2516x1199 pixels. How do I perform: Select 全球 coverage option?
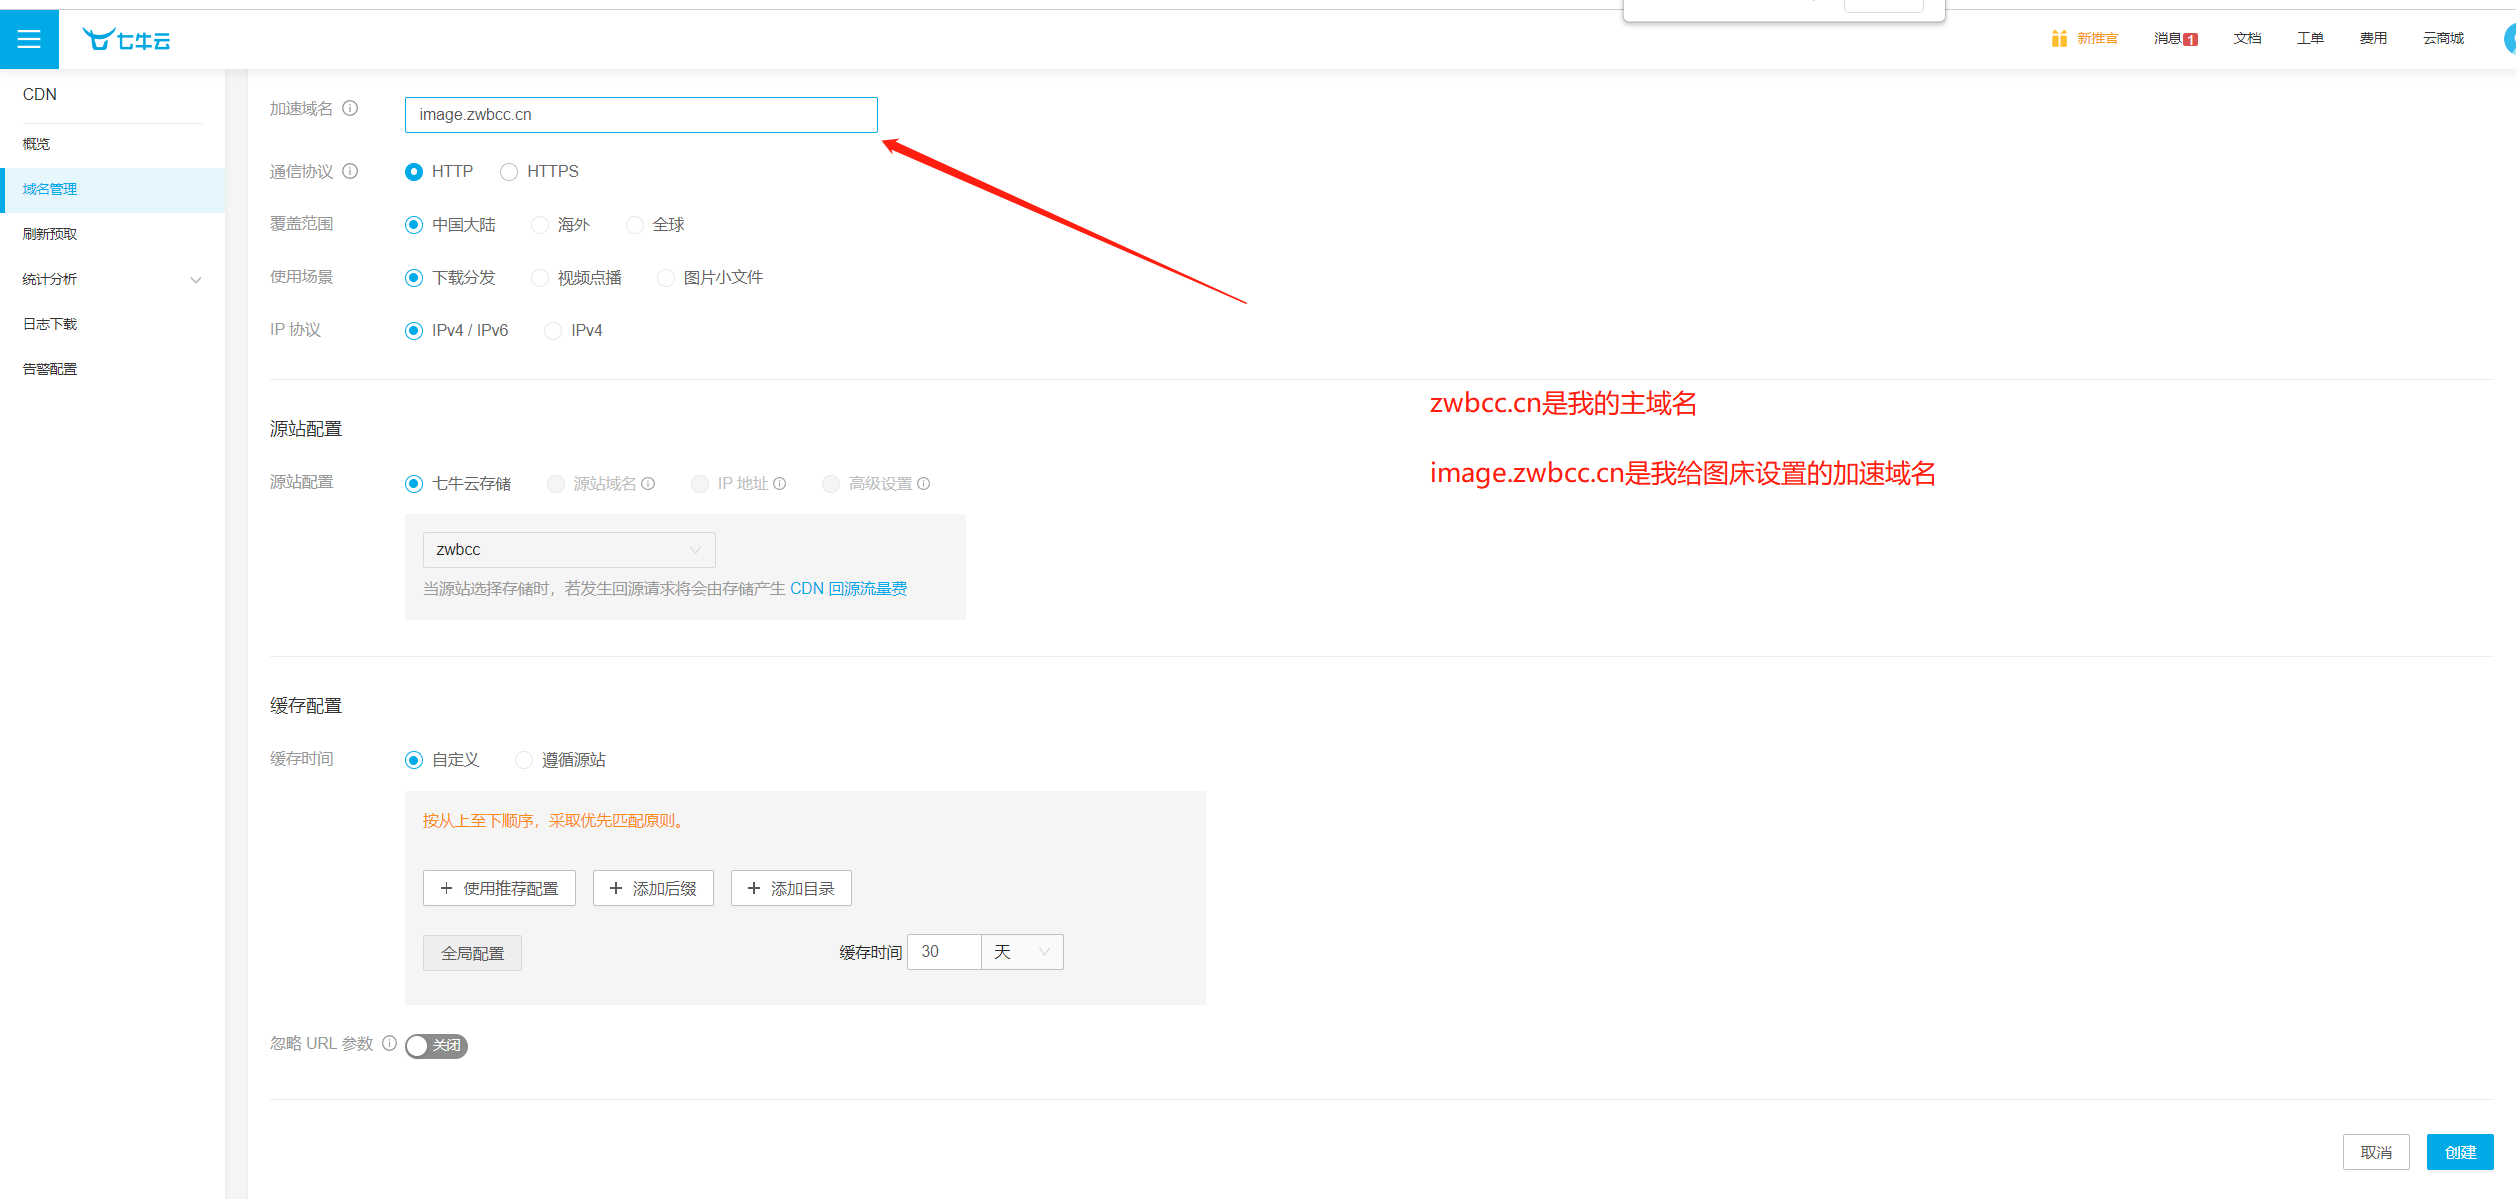tap(635, 225)
